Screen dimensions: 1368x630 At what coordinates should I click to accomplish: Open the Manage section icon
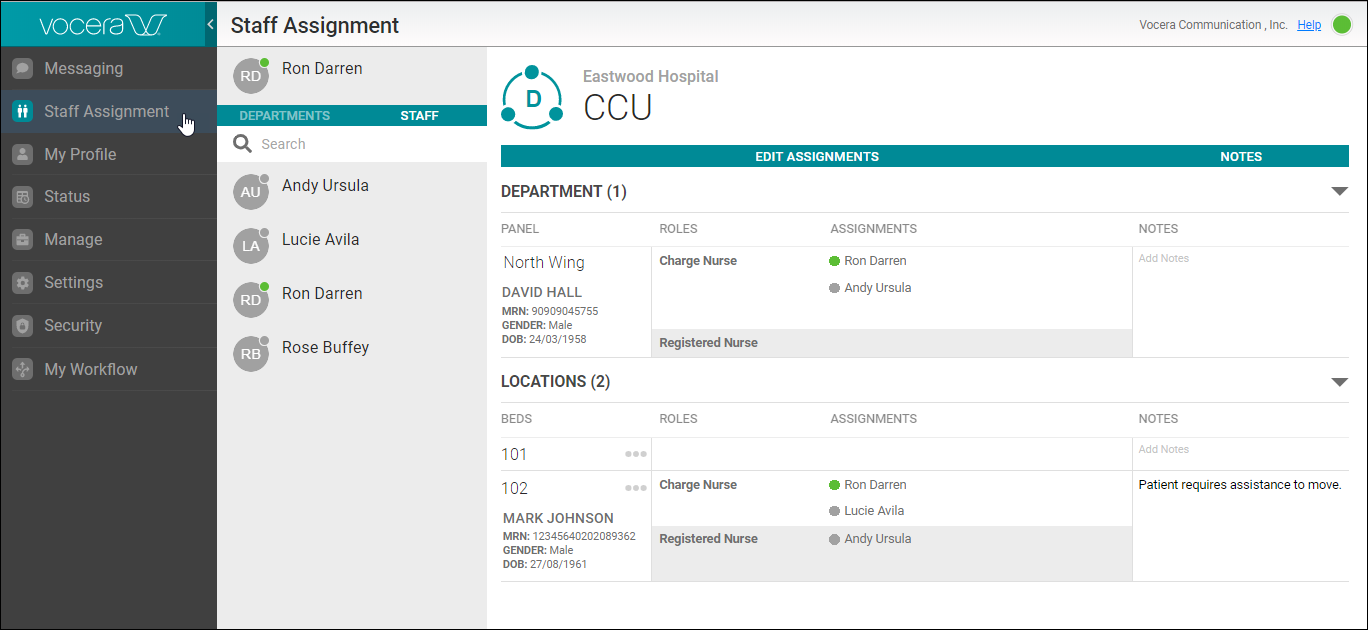pos(22,240)
